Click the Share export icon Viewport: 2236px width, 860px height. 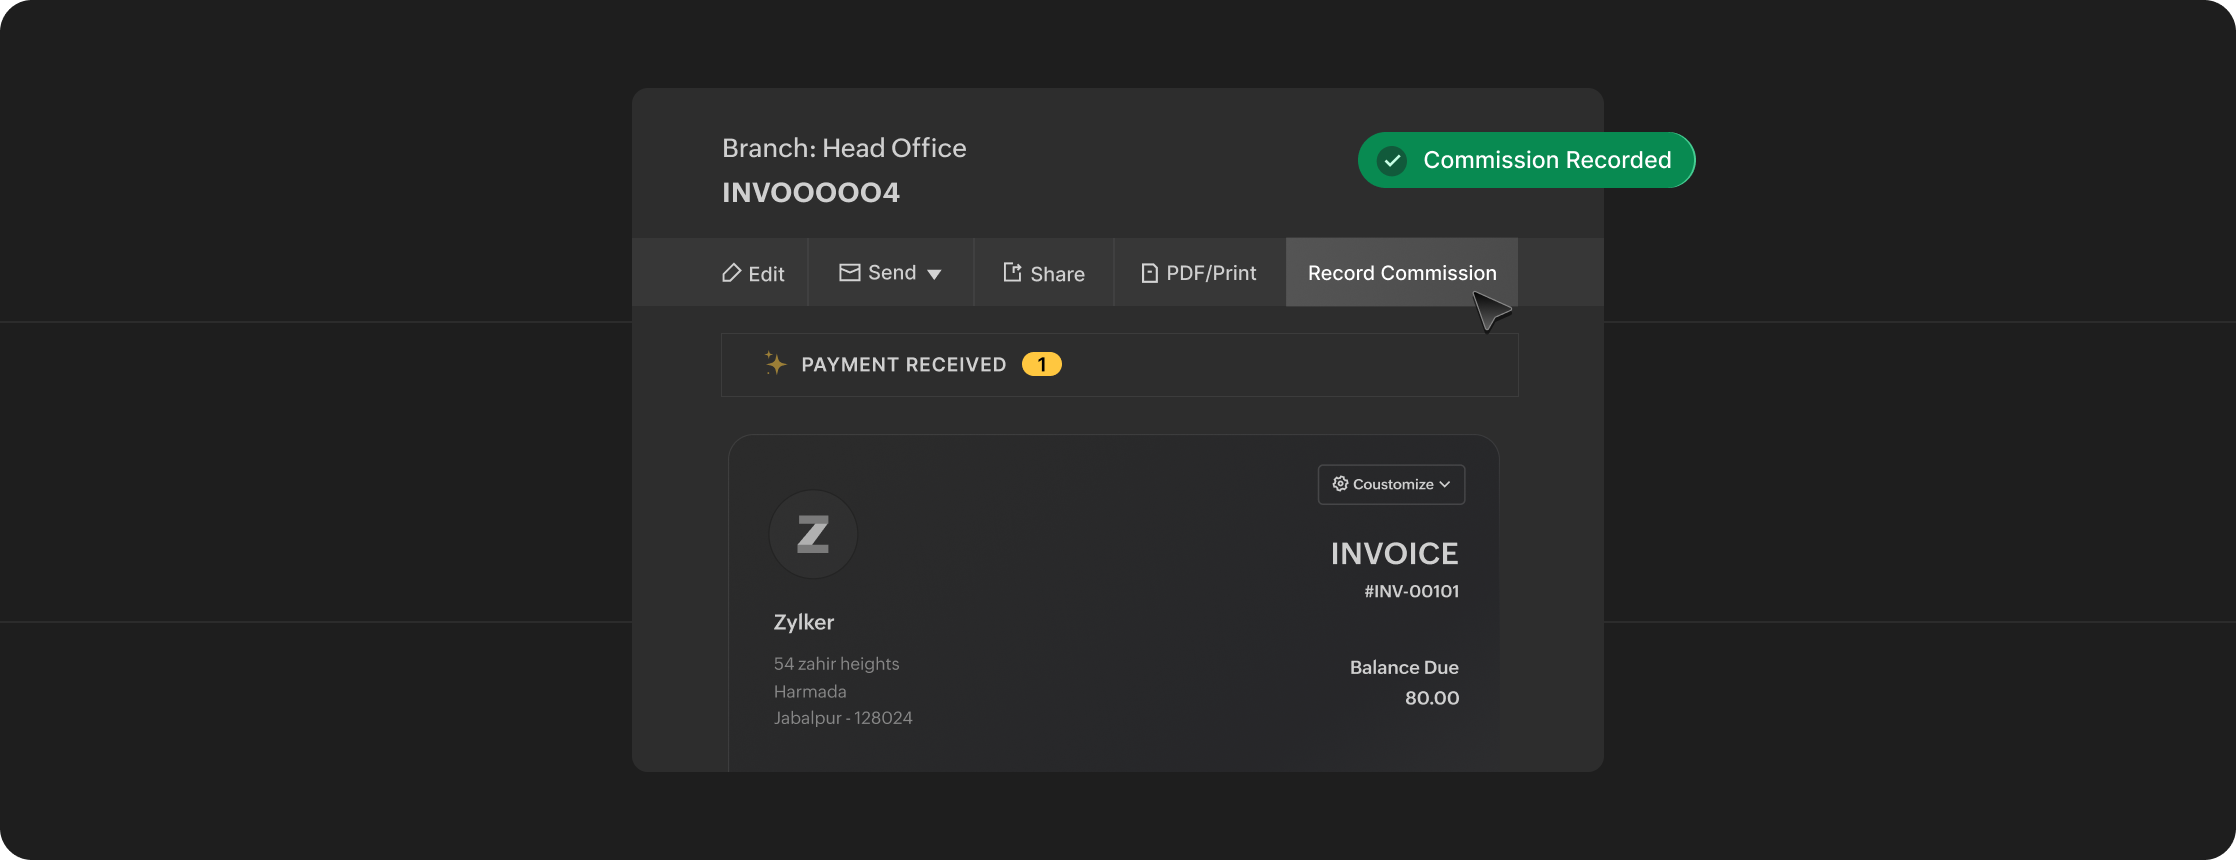[x=1012, y=273]
